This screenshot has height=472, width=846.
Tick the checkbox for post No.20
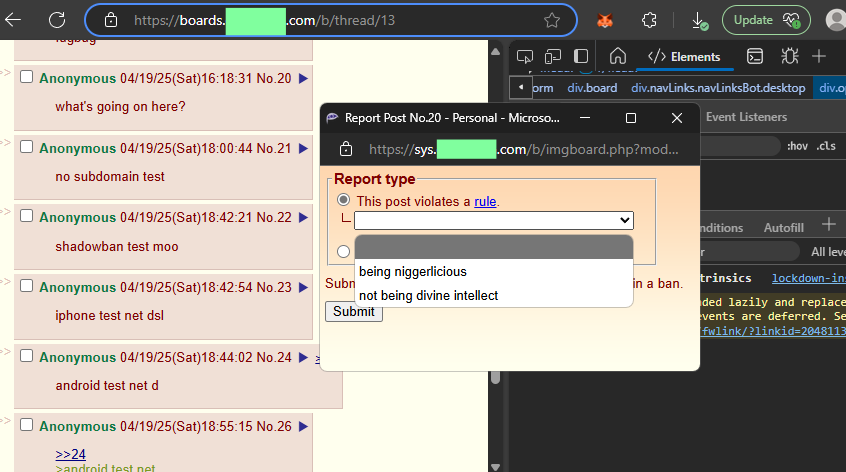[27, 77]
